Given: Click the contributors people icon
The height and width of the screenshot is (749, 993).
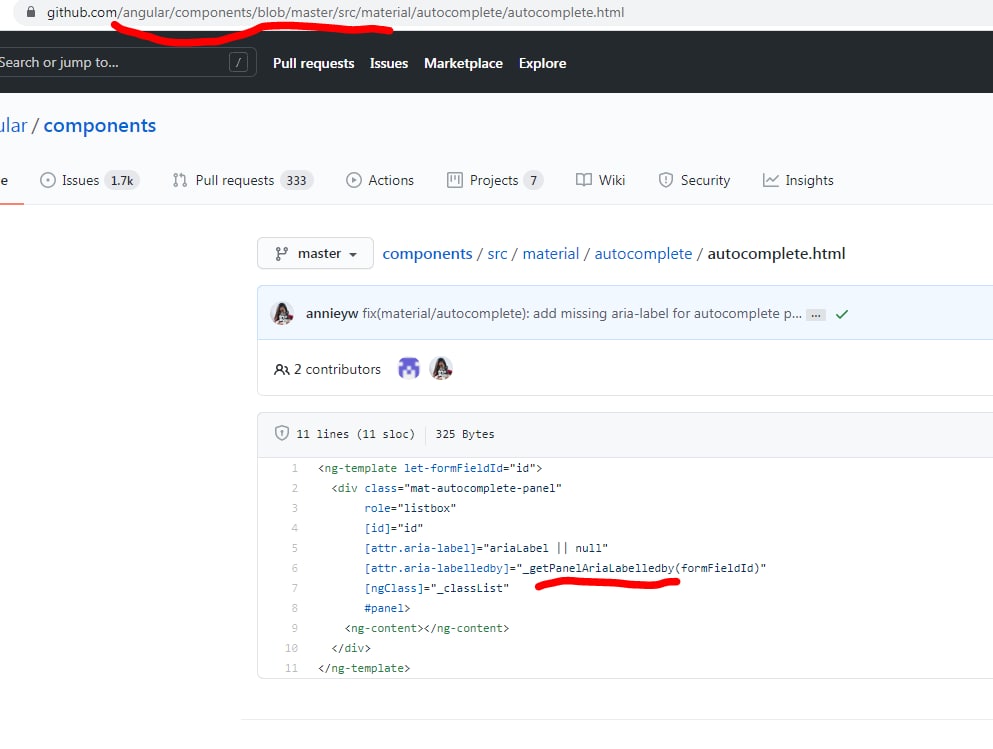Looking at the screenshot, I should click(x=282, y=370).
